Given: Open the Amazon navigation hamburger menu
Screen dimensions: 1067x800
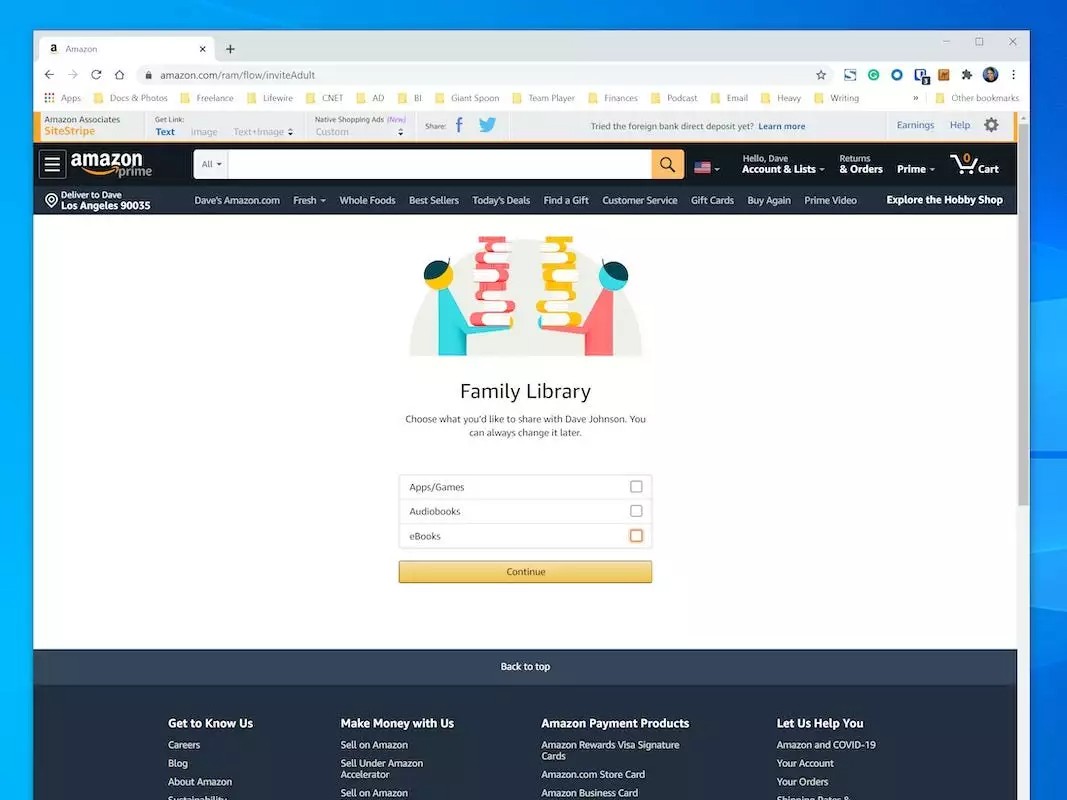Looking at the screenshot, I should point(51,163).
